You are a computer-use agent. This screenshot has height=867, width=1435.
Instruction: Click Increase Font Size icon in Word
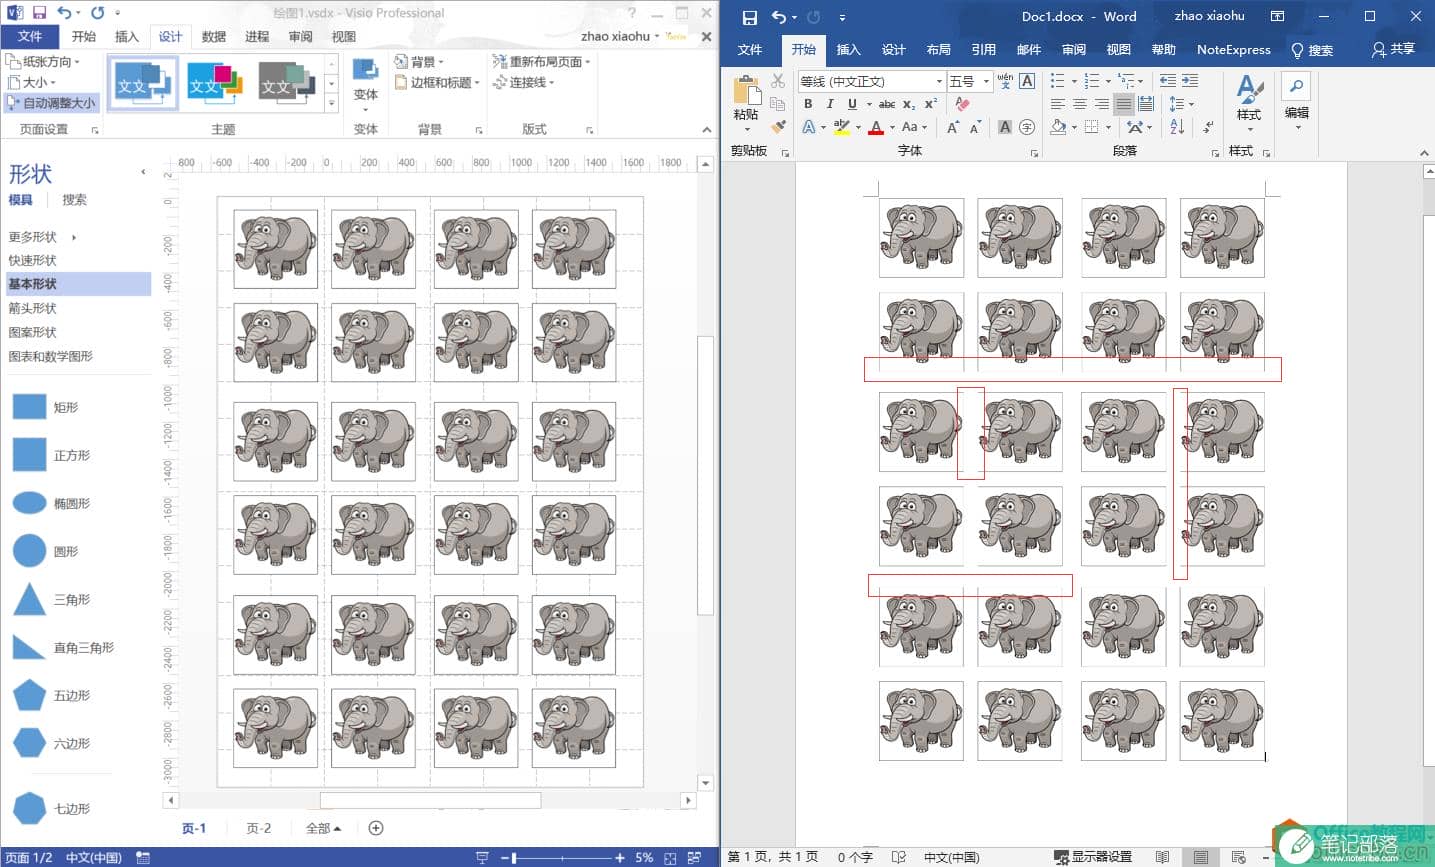[x=953, y=127]
